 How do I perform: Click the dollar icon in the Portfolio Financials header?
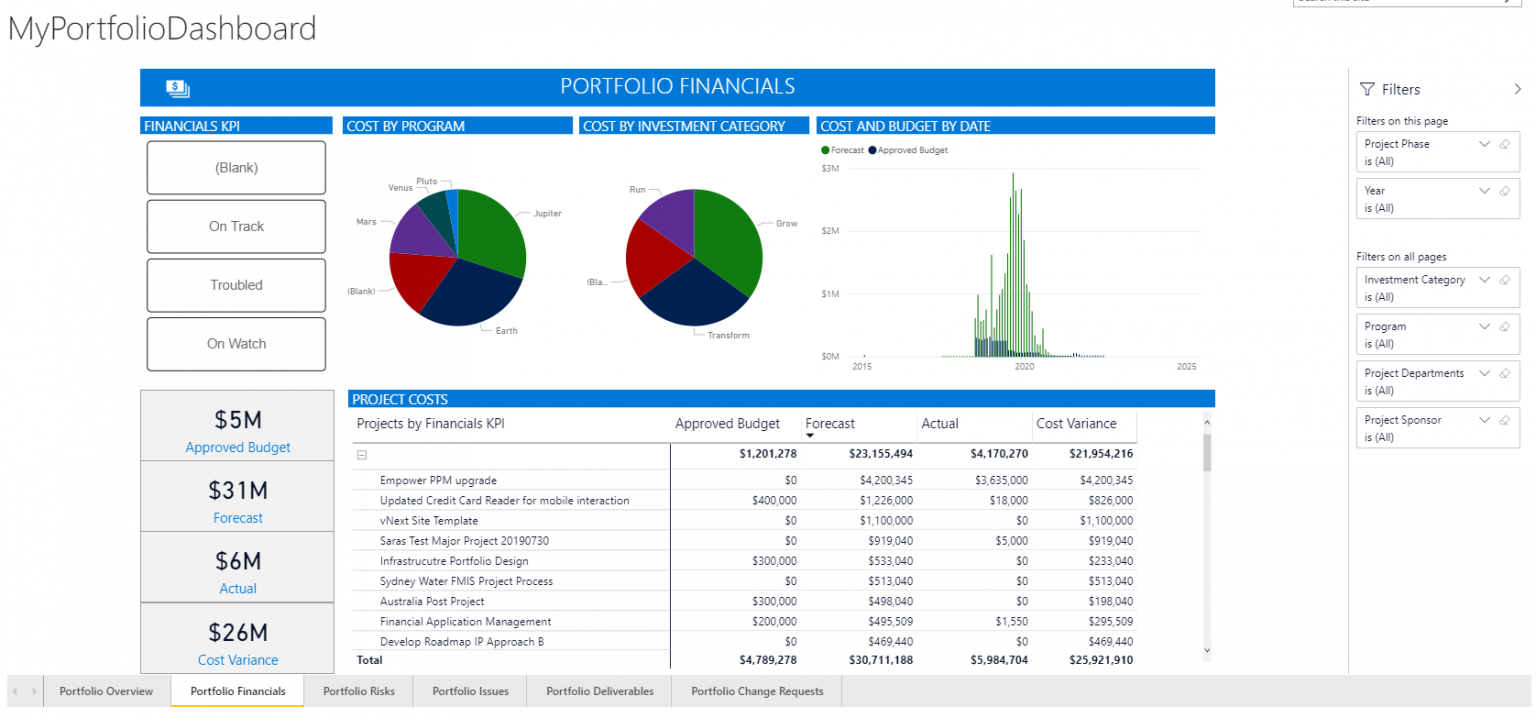178,87
